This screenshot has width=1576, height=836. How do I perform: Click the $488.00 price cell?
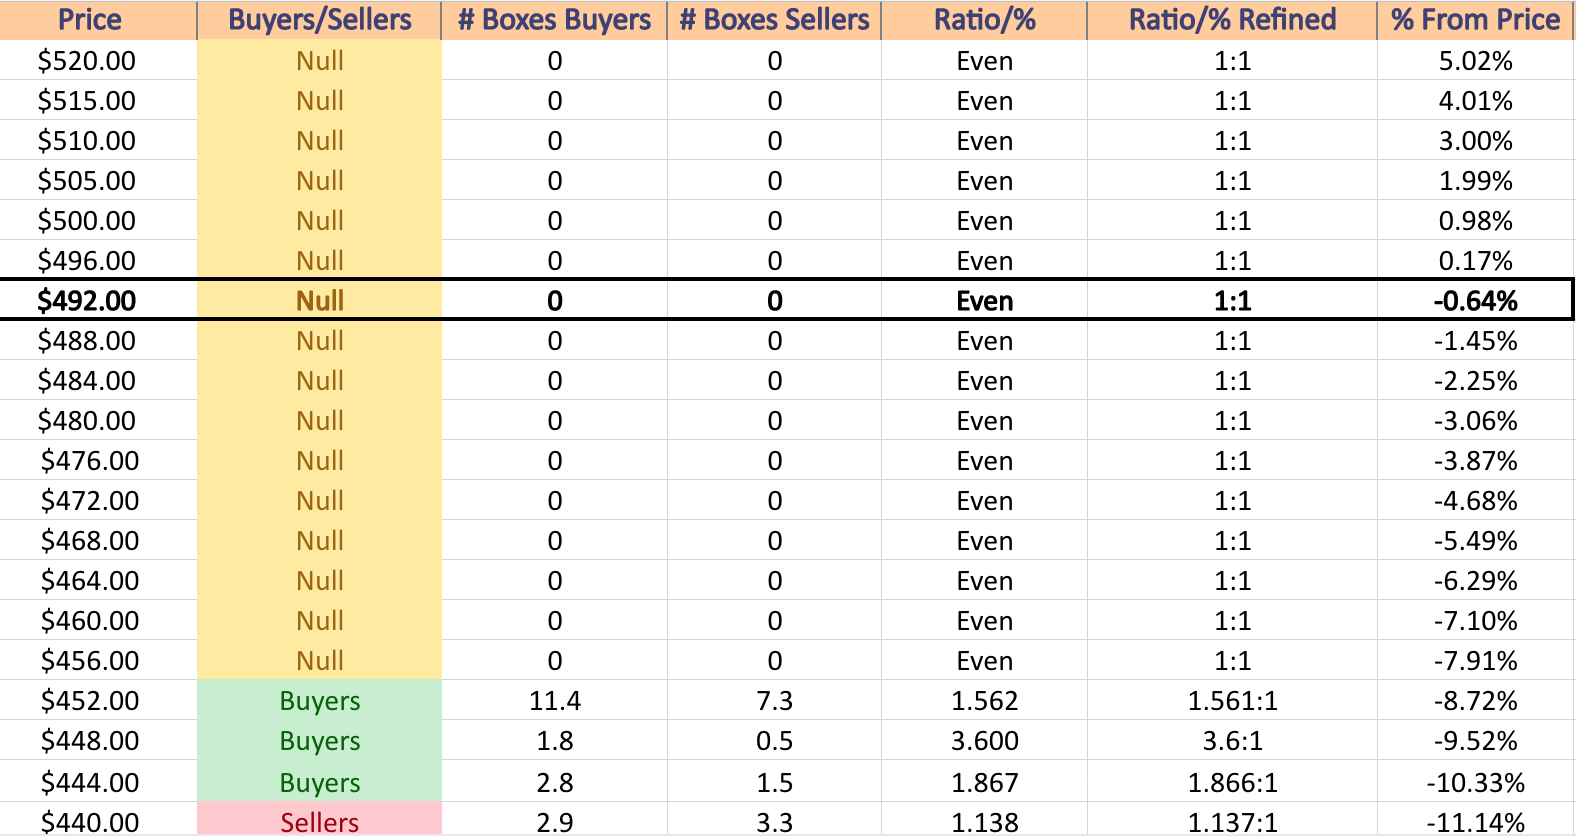pyautogui.click(x=98, y=341)
